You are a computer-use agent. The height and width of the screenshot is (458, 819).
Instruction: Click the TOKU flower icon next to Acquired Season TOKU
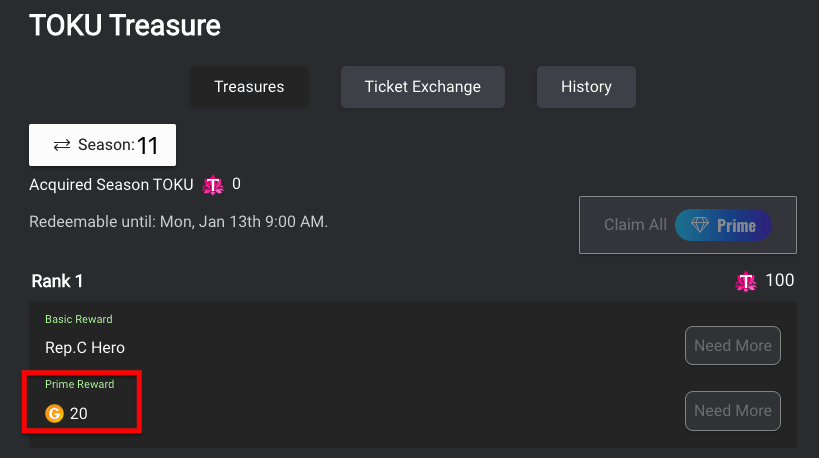pos(213,185)
